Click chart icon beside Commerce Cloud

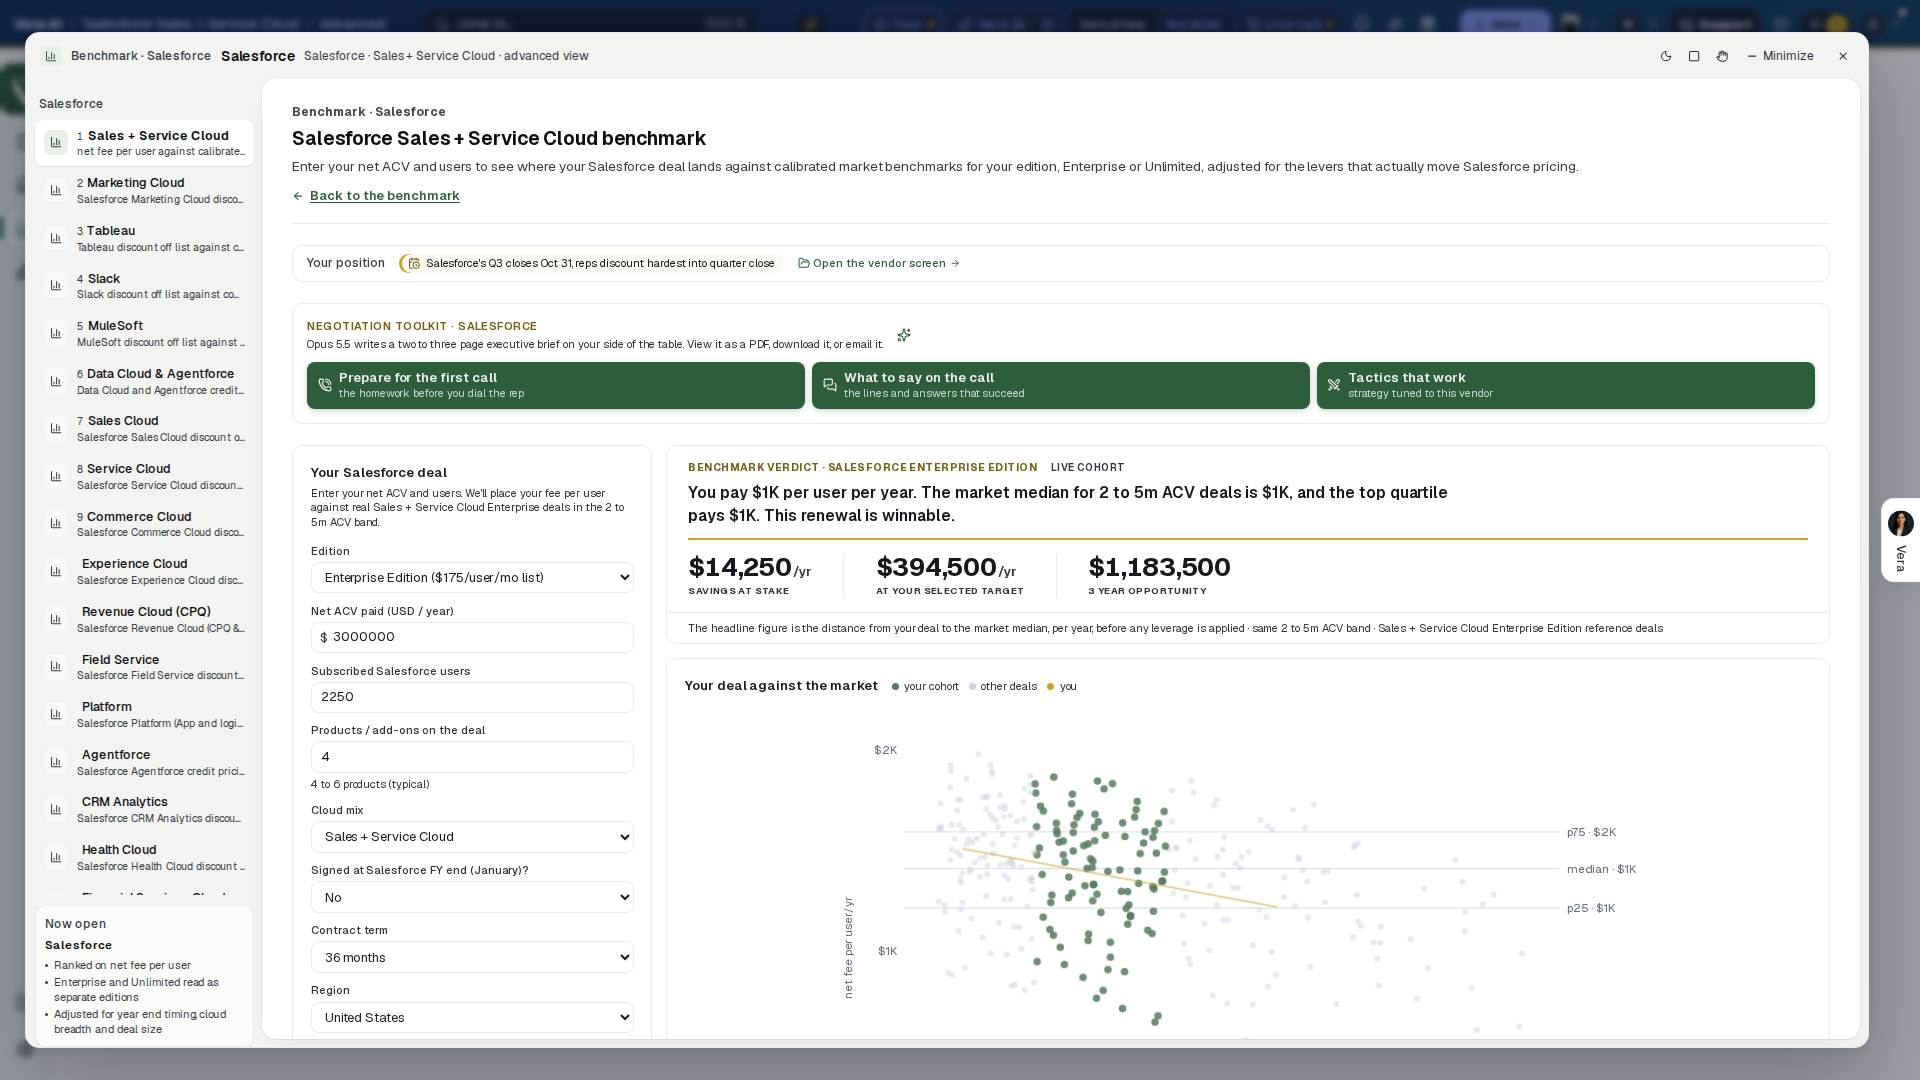coord(56,524)
